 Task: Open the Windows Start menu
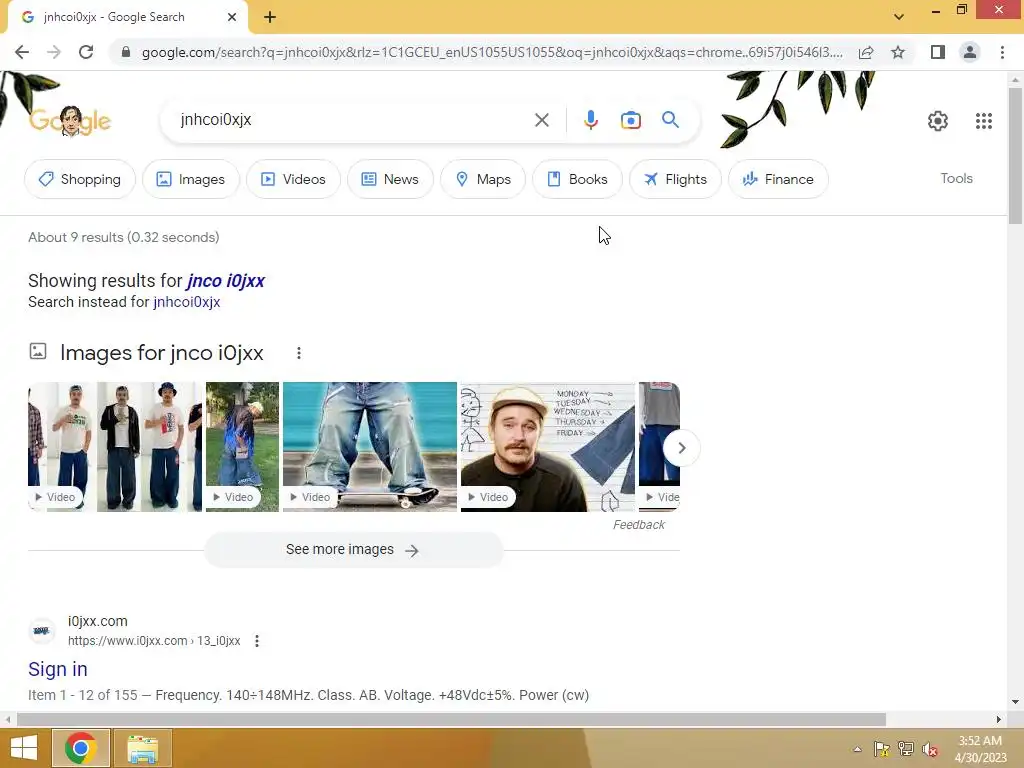tap(24, 748)
